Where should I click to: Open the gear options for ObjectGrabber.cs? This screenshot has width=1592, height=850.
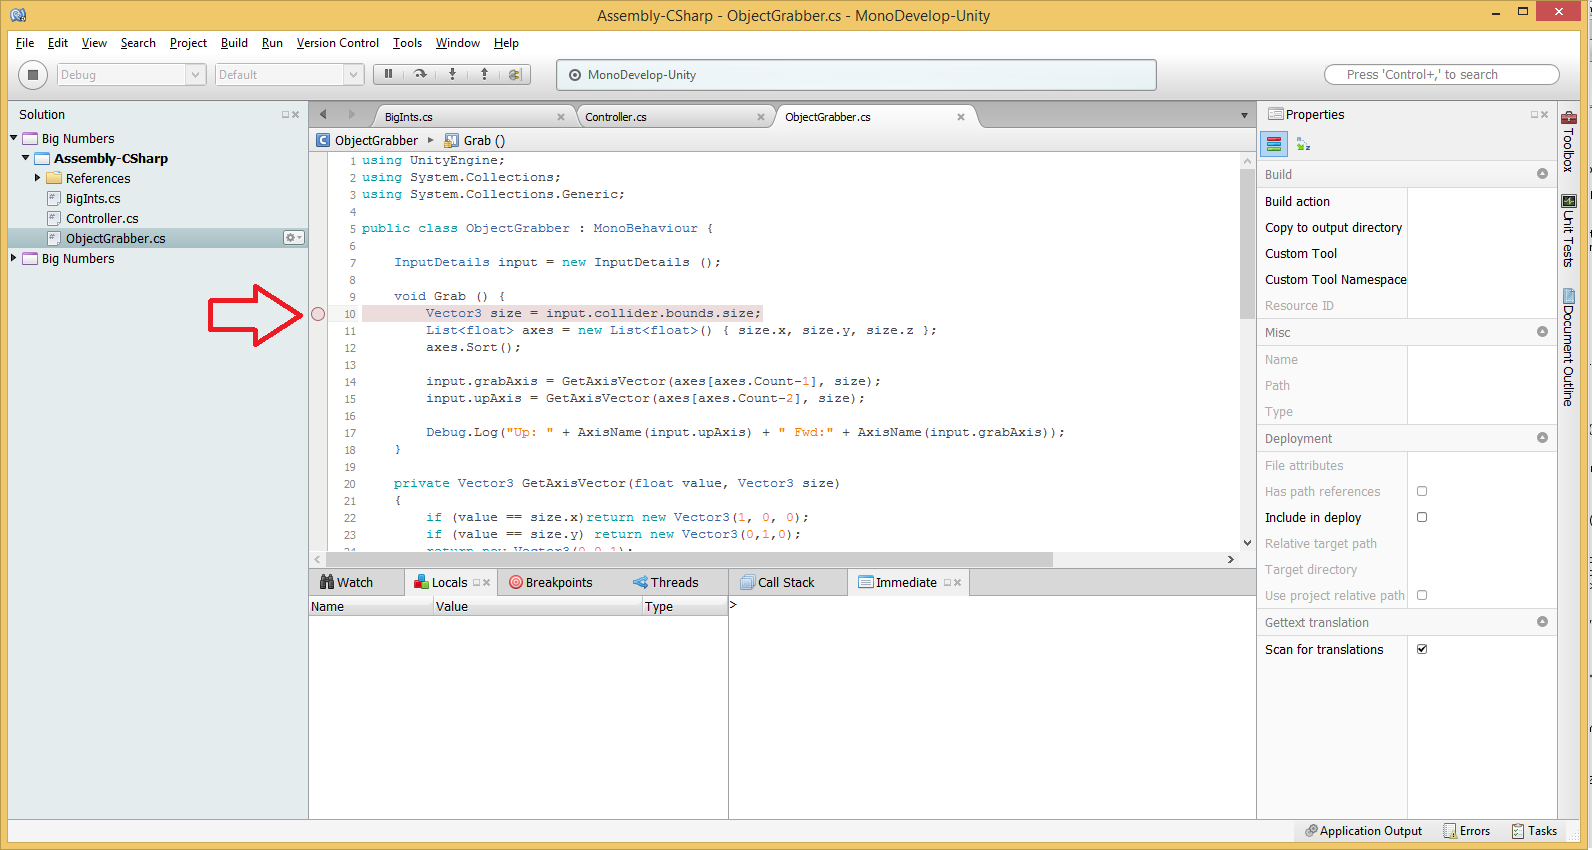click(293, 238)
